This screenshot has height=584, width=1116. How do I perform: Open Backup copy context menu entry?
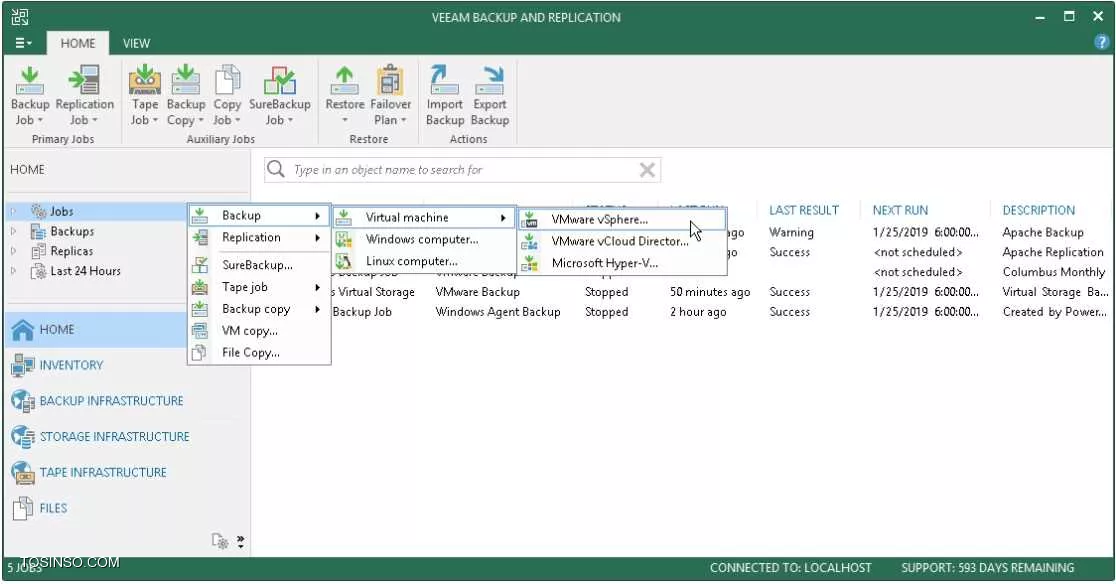[x=259, y=309]
